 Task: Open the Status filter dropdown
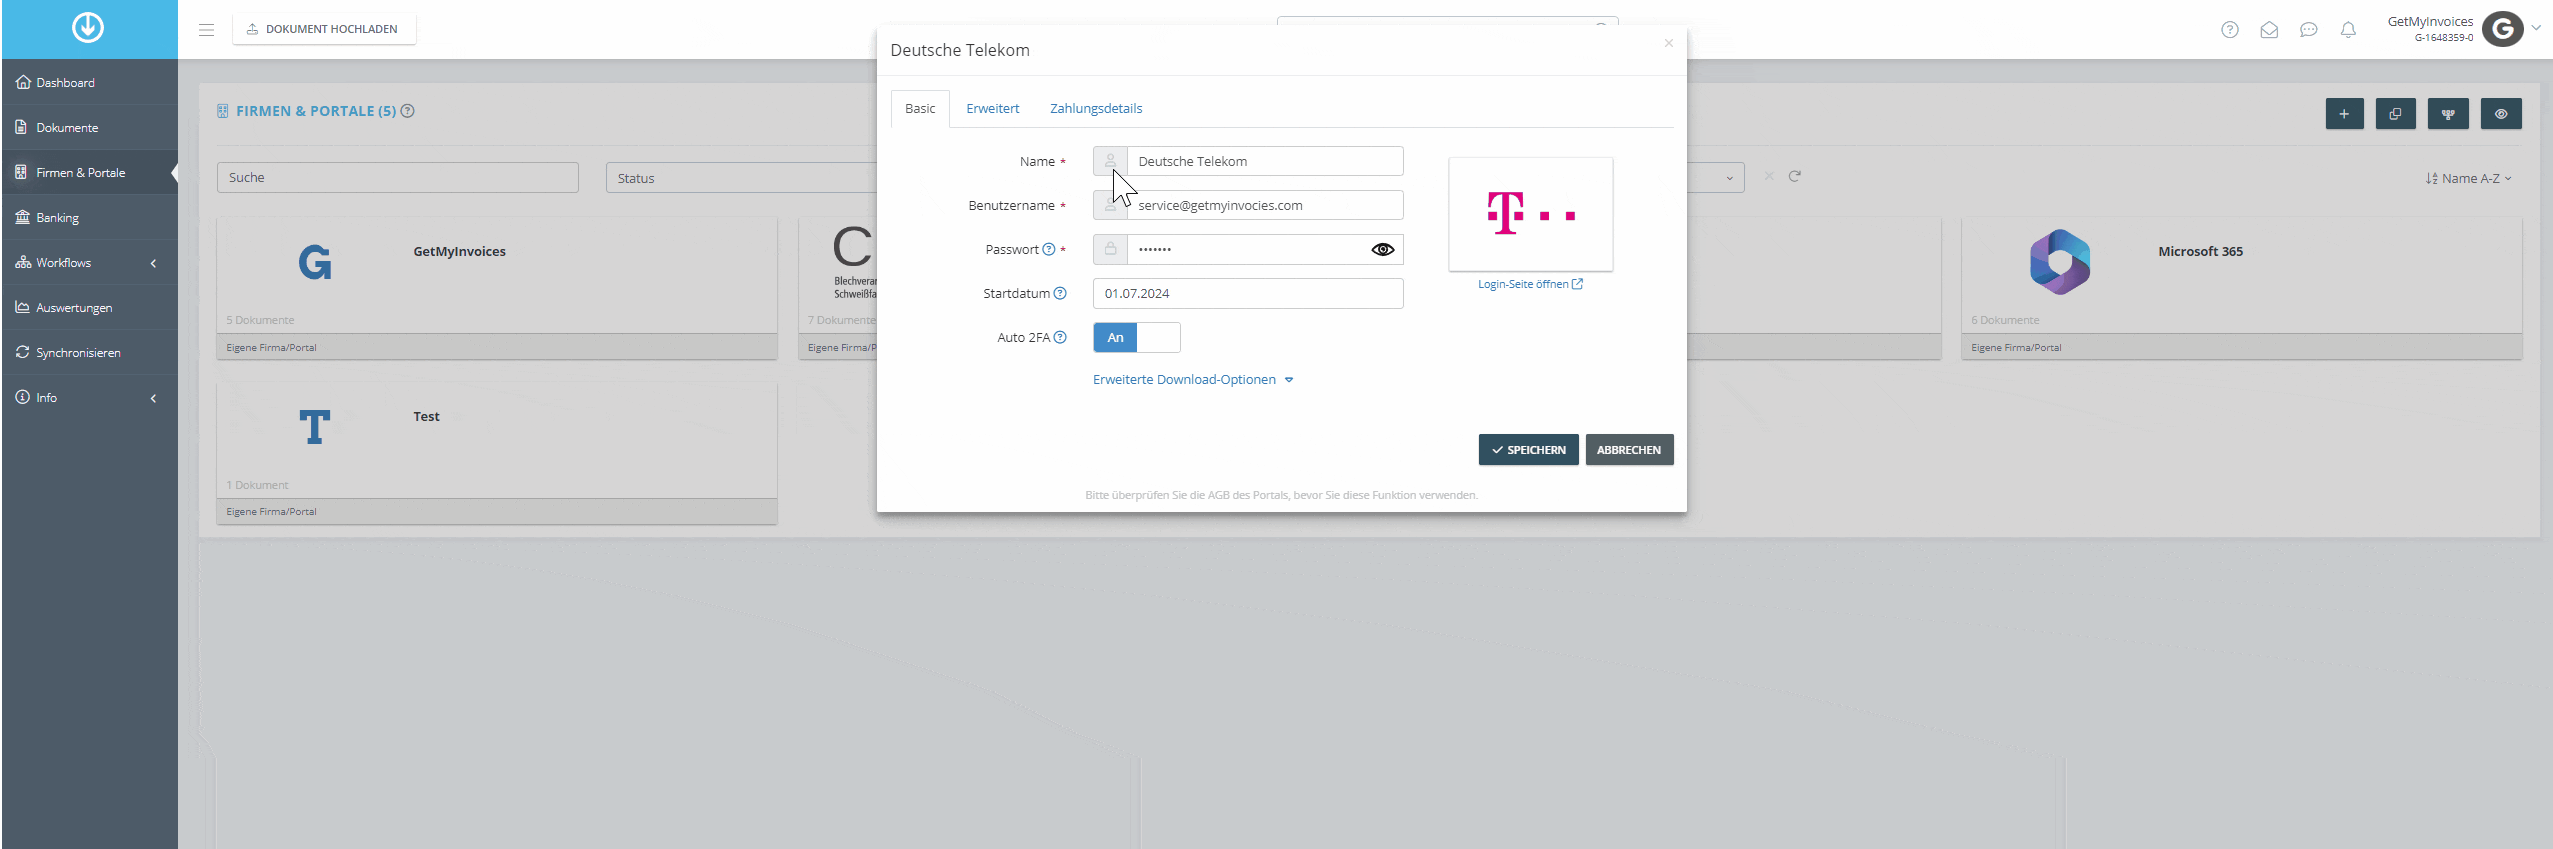tap(741, 178)
